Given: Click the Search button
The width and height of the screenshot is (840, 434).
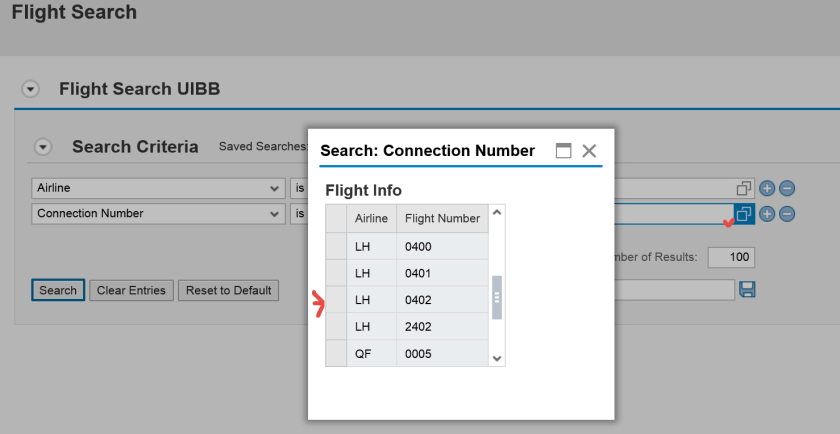Looking at the screenshot, I should click(58, 290).
